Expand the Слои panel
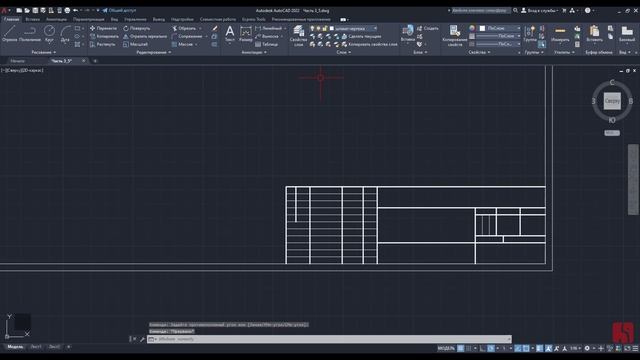Image resolution: width=640 pixels, height=360 pixels. tap(344, 52)
